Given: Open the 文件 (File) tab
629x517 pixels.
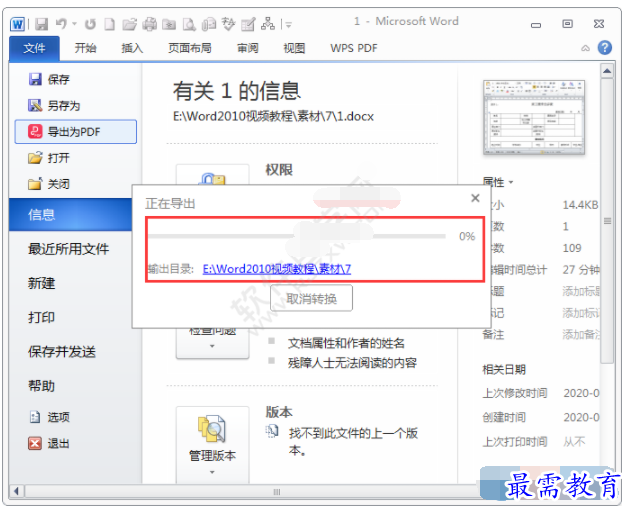Looking at the screenshot, I should [x=34, y=49].
